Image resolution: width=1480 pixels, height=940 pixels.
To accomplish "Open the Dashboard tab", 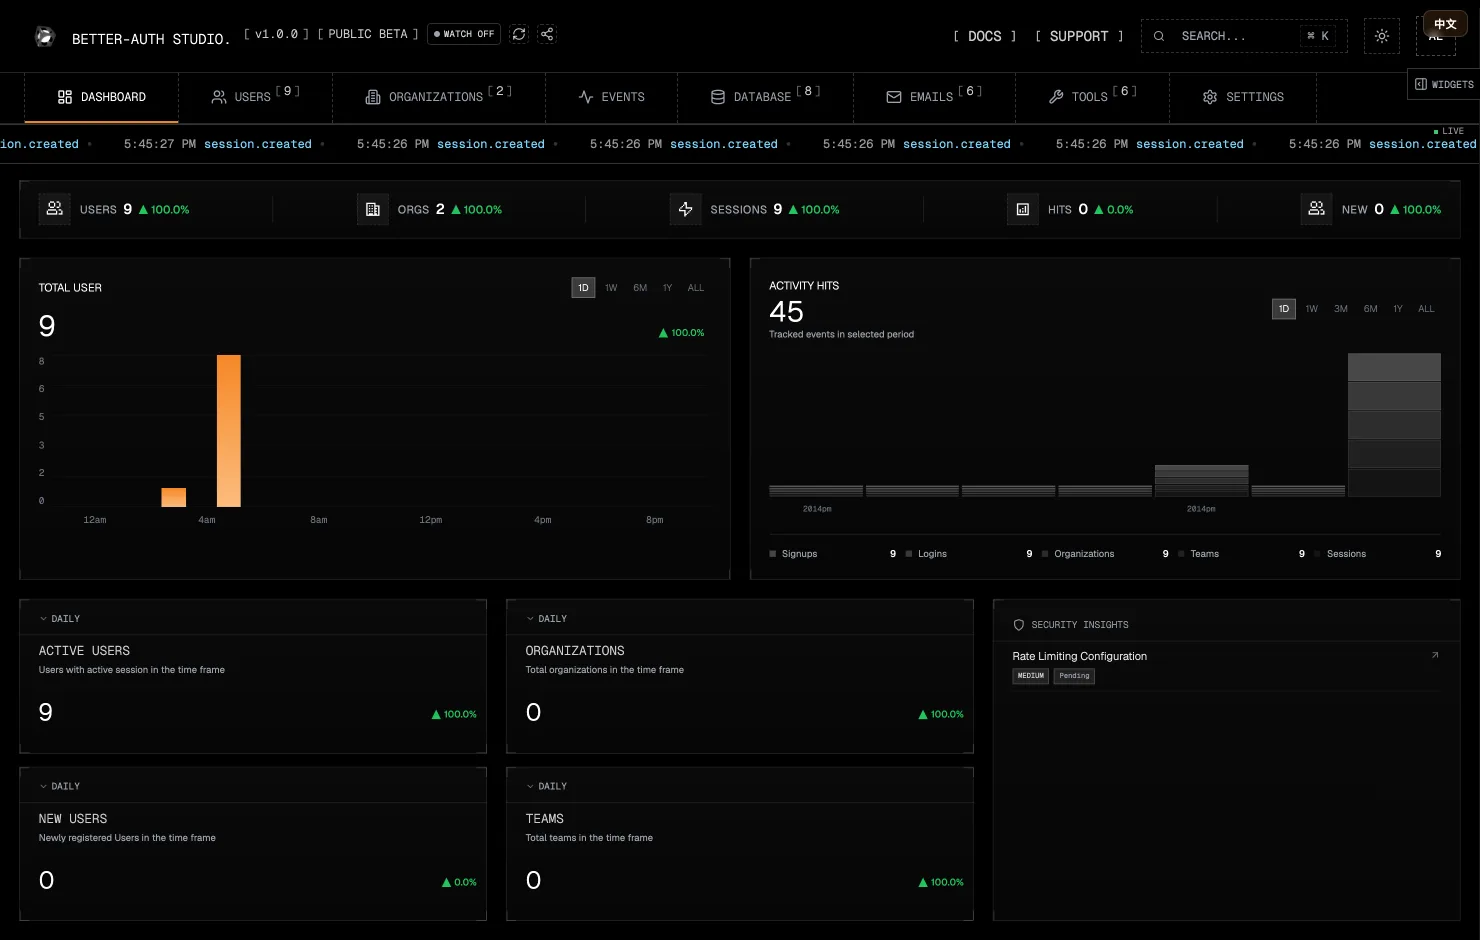I will click(102, 97).
